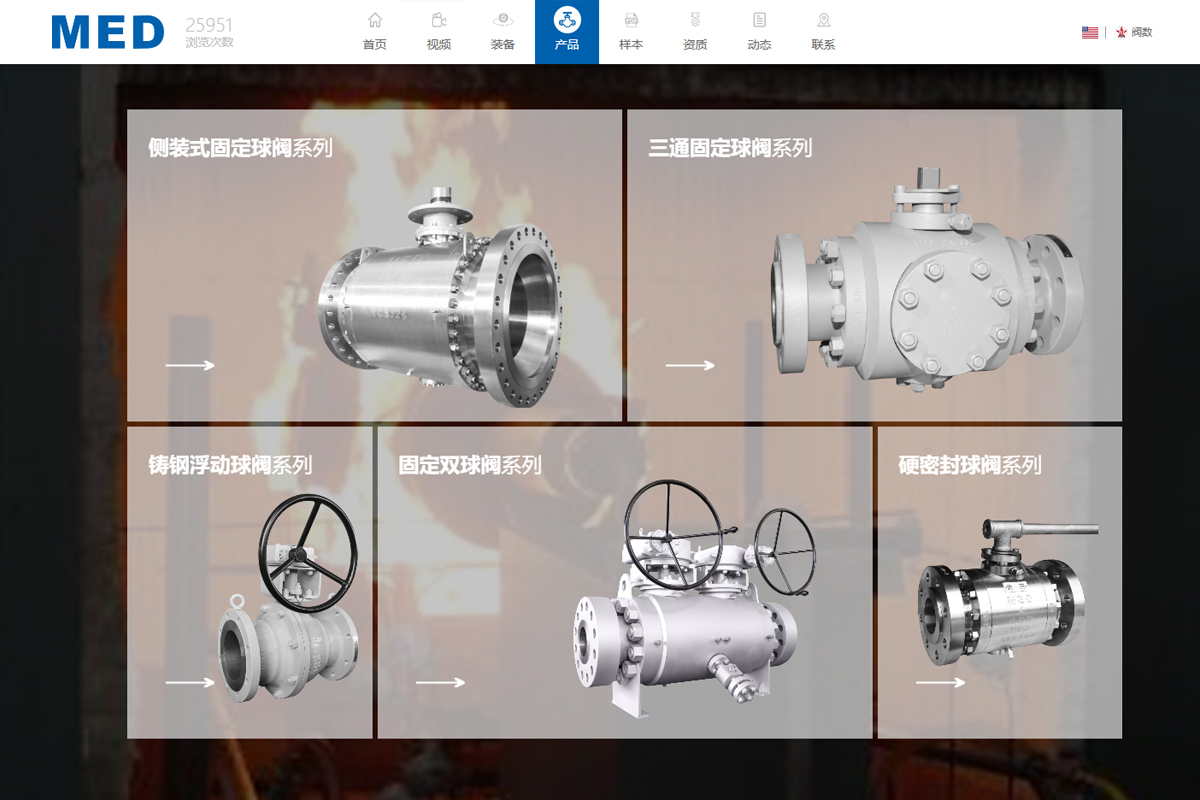Open 三通固定球阀系列 heading
Image resolution: width=1200 pixels, height=800 pixels.
(x=730, y=148)
